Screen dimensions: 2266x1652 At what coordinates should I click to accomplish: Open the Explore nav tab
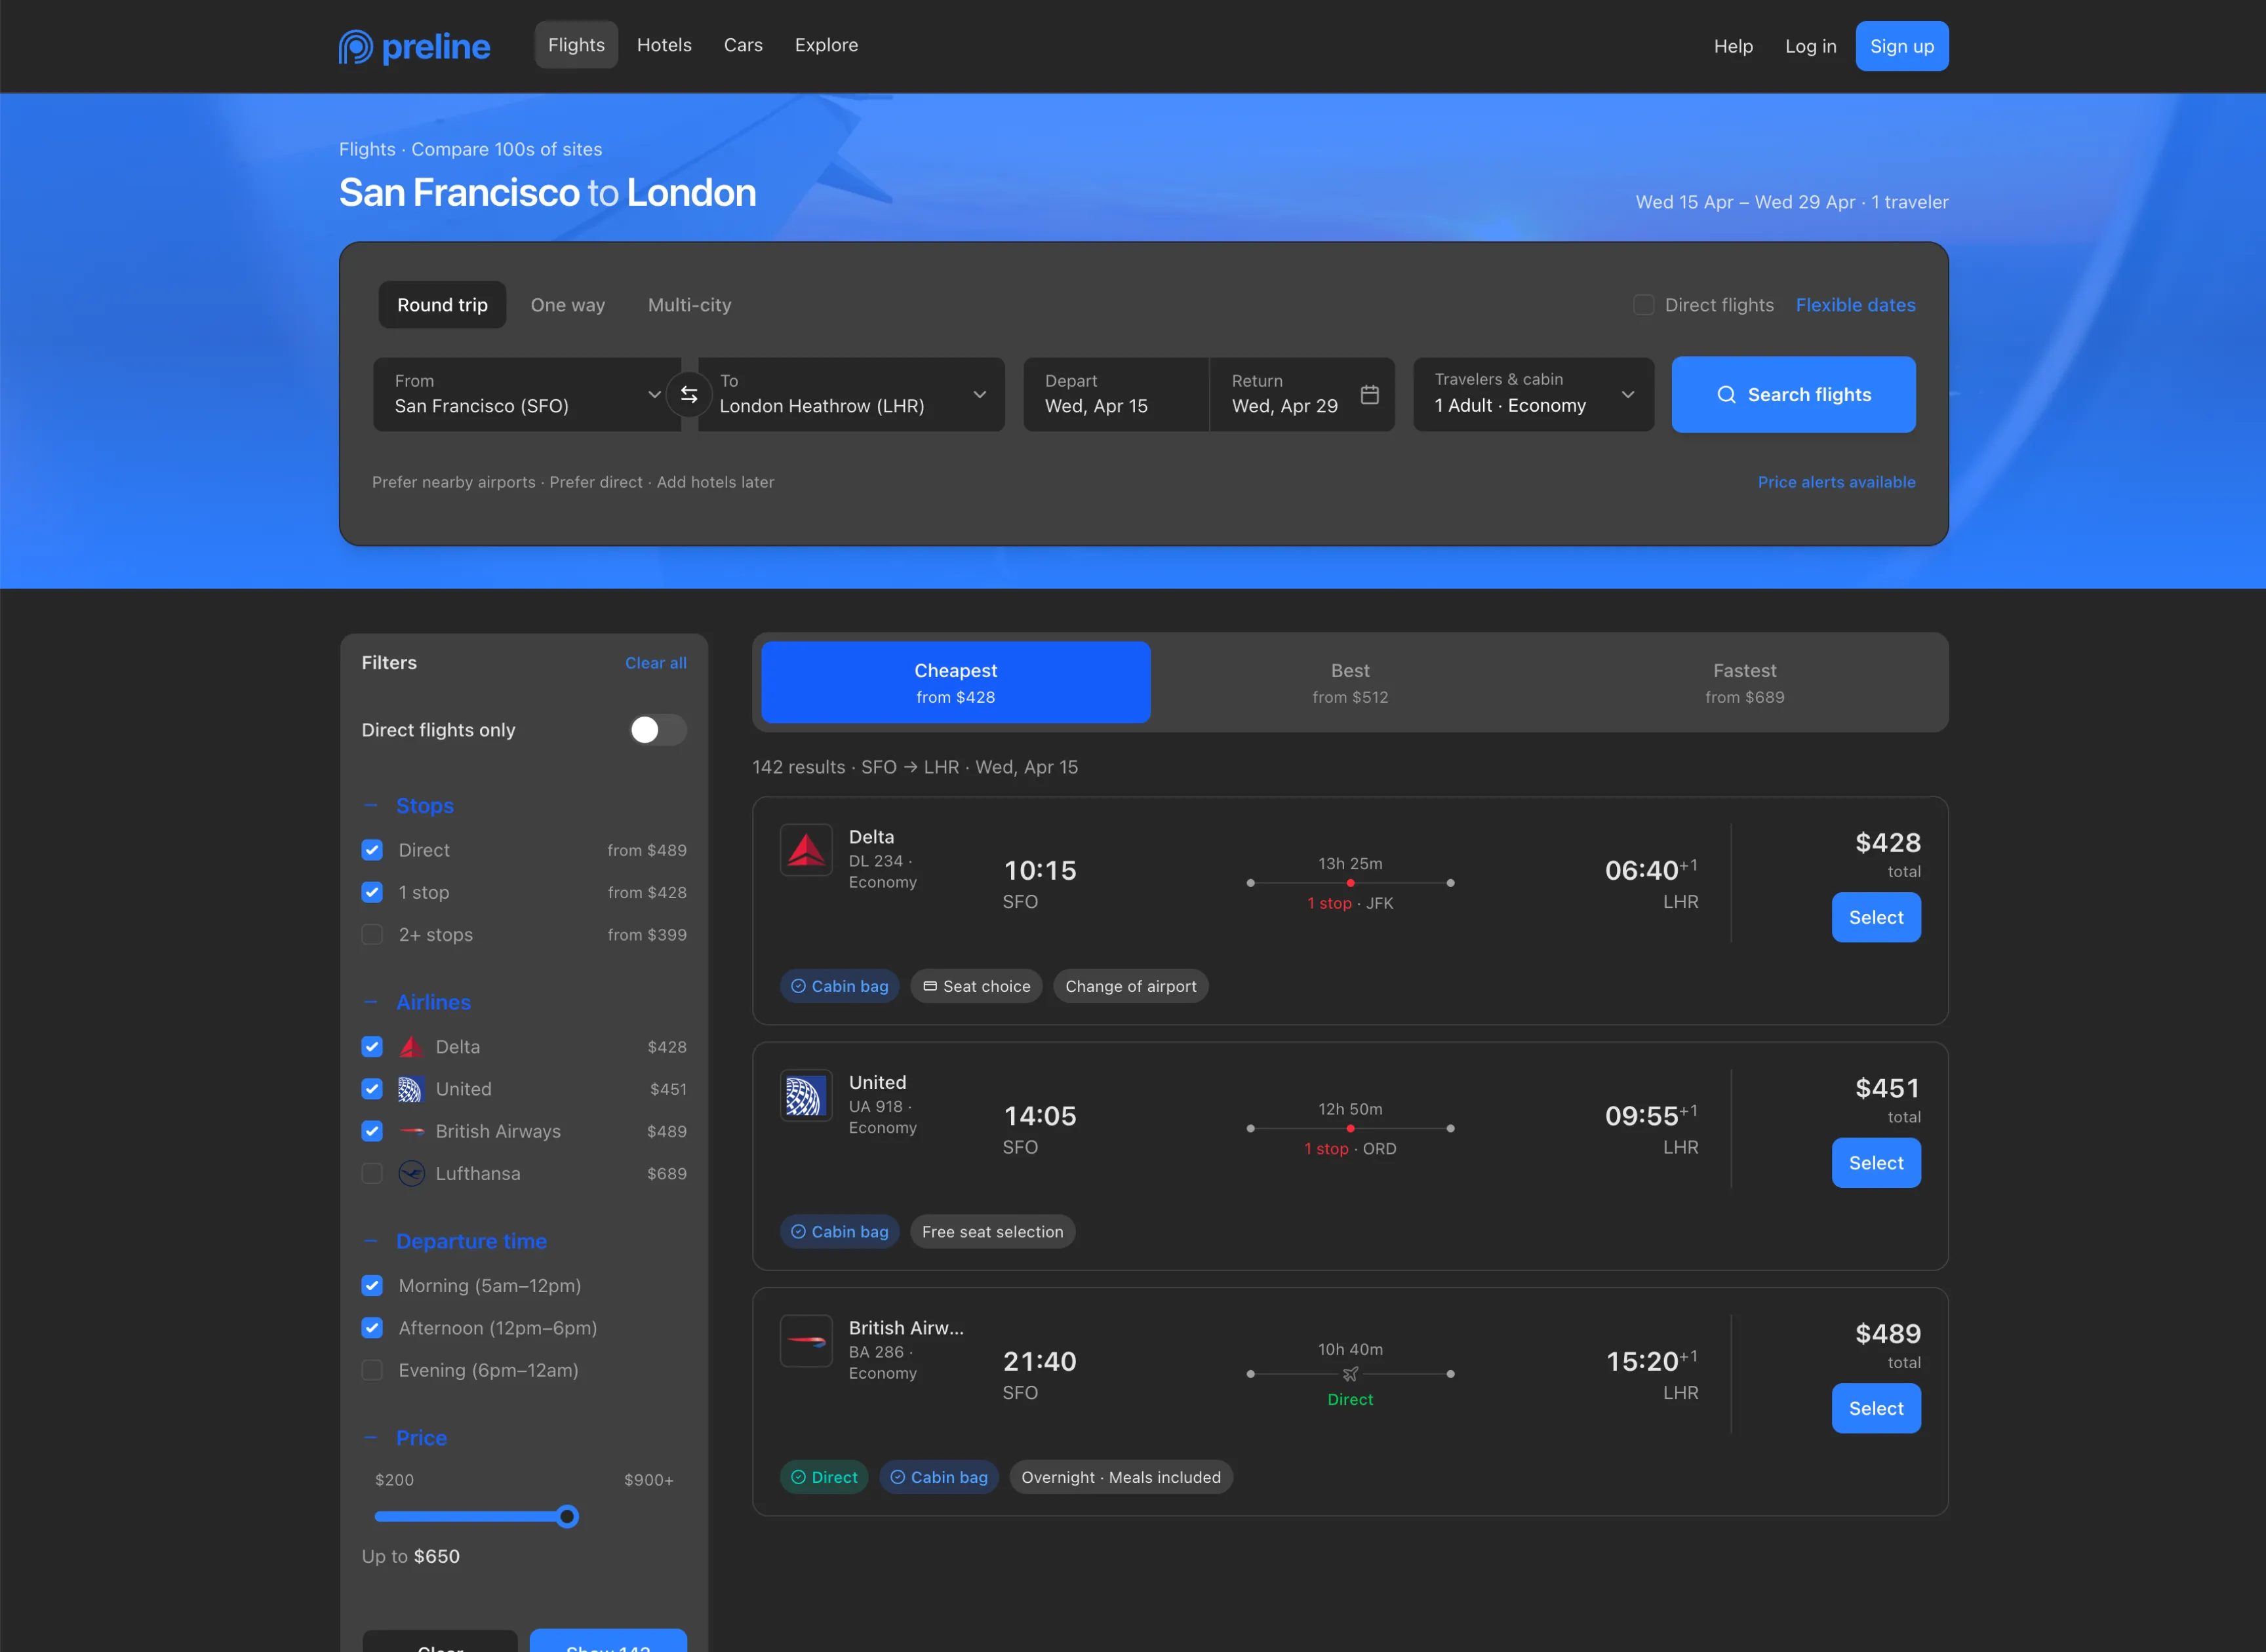tap(826, 45)
